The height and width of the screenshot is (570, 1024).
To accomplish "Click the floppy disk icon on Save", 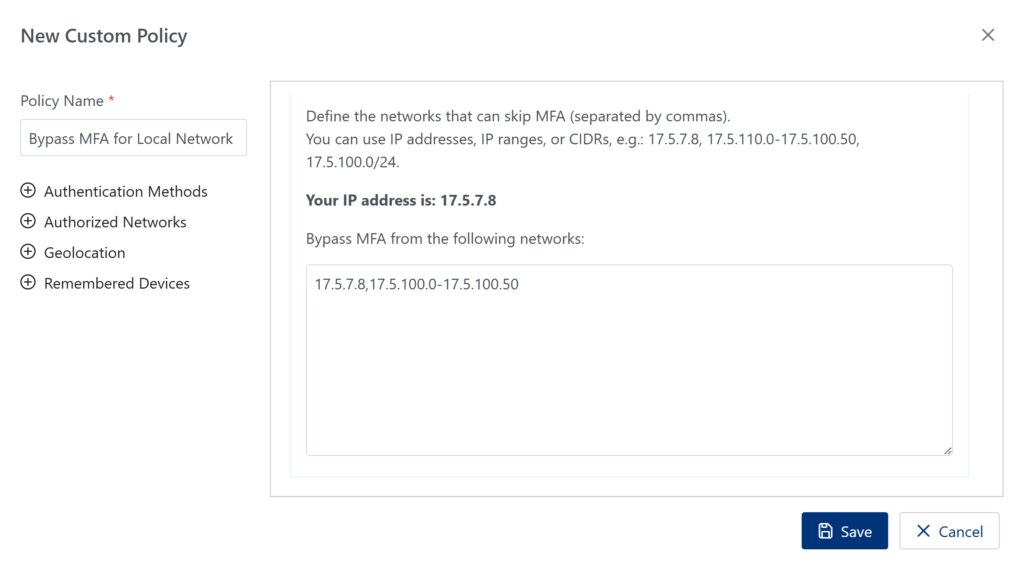I will (825, 531).
